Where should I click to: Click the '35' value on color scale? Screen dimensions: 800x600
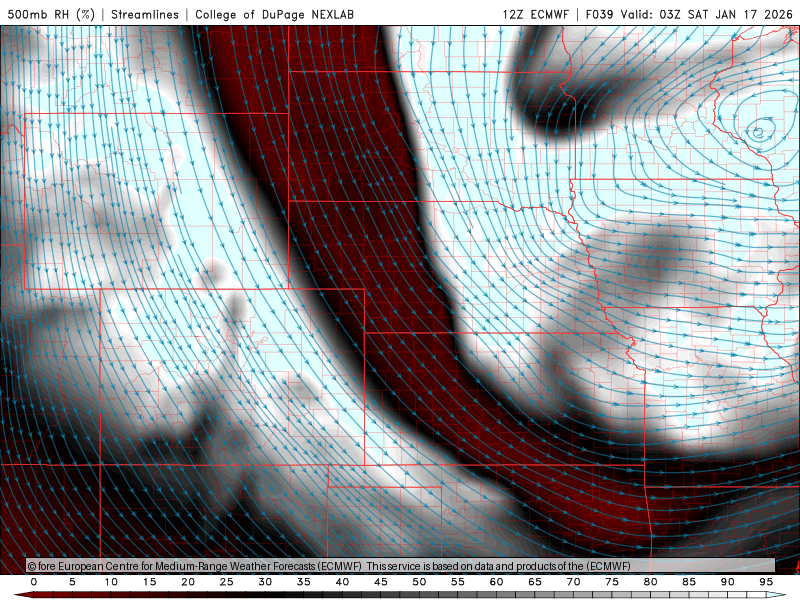tap(304, 582)
